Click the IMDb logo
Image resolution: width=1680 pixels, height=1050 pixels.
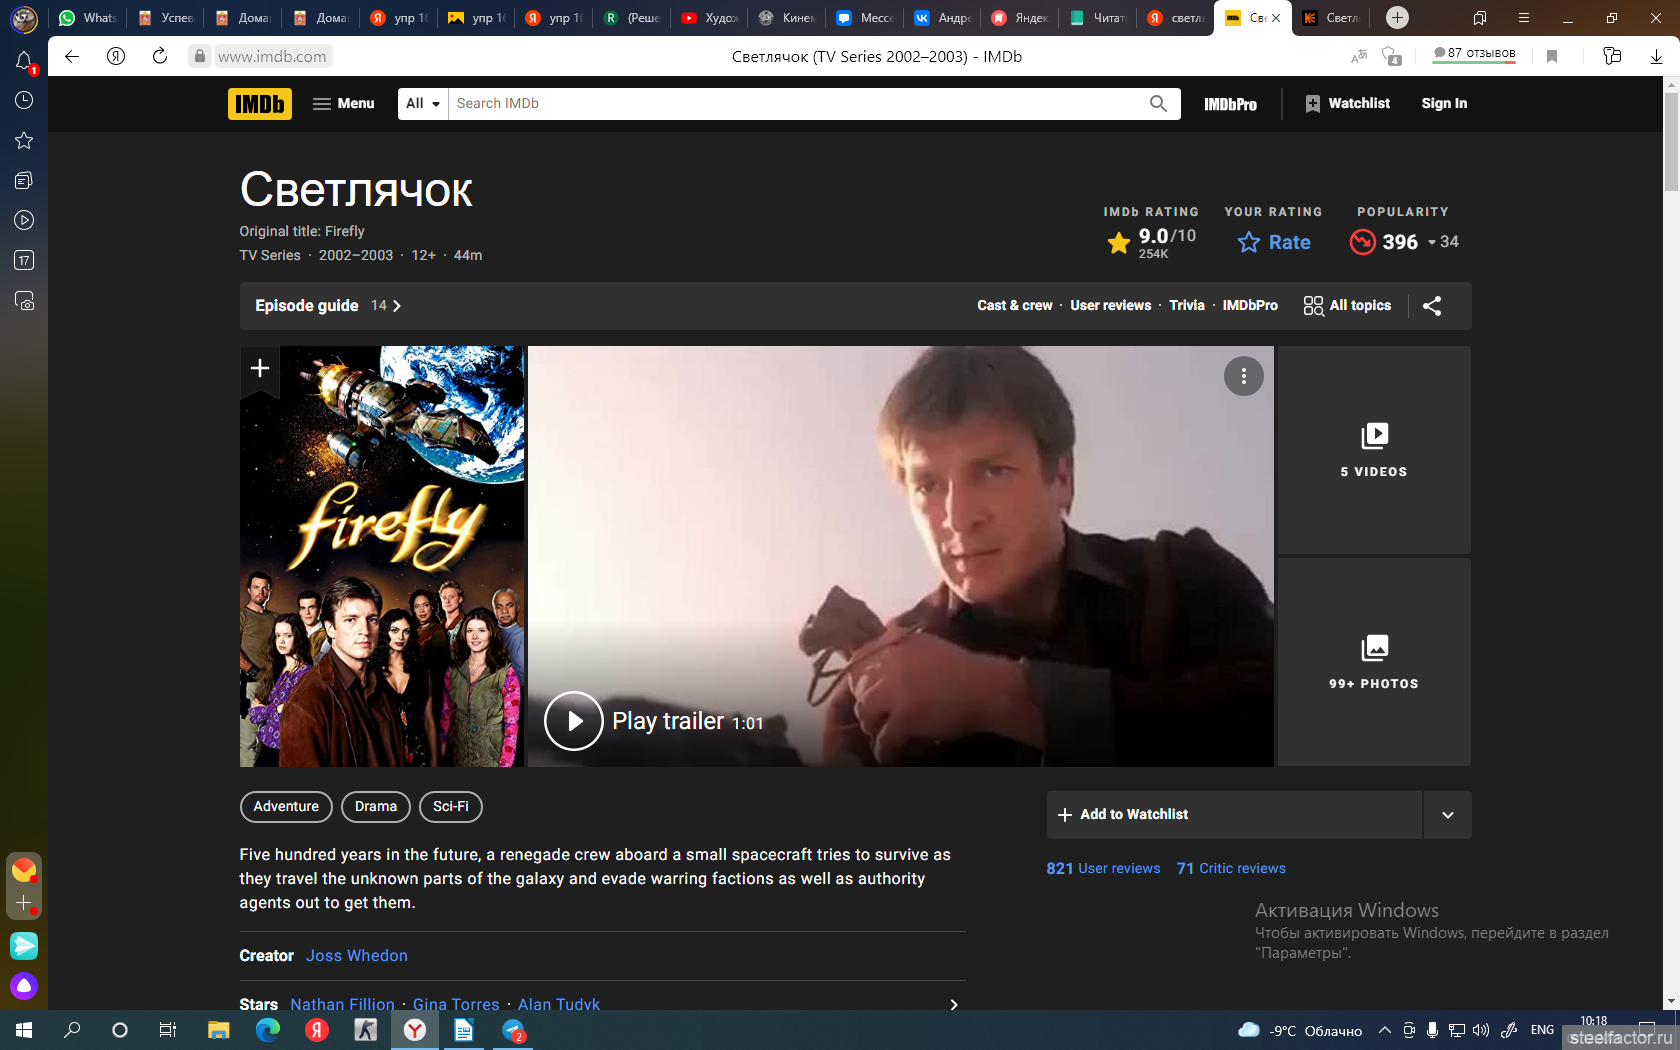[x=260, y=104]
